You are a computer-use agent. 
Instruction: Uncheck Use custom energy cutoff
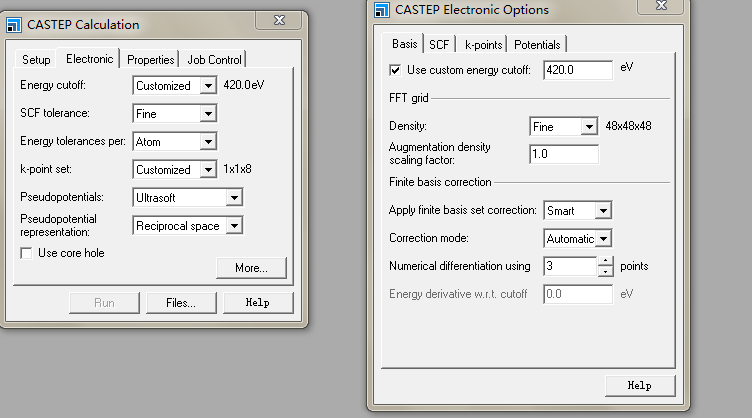(x=395, y=70)
